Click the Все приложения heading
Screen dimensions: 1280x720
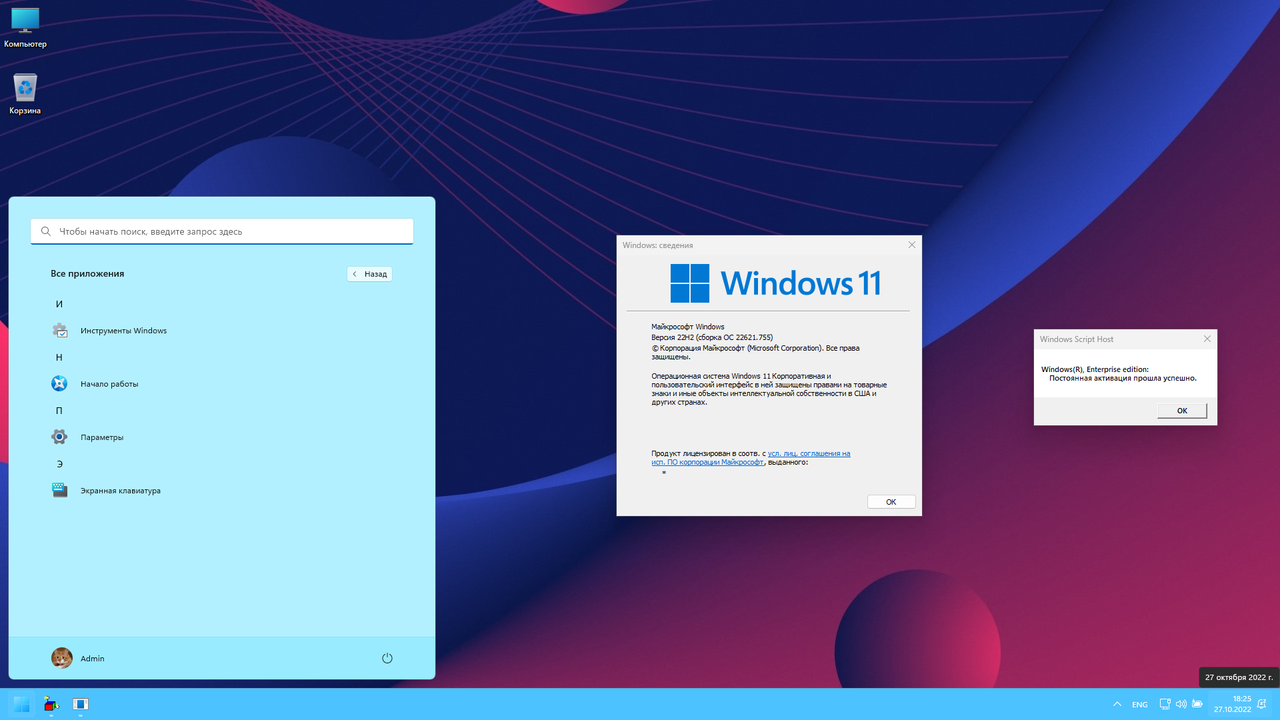[87, 273]
